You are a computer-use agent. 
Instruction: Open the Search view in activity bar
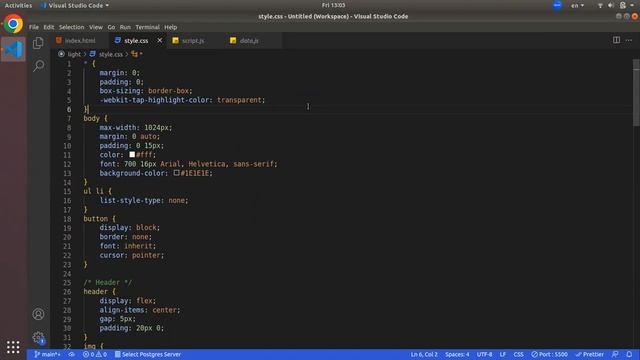pos(38,65)
